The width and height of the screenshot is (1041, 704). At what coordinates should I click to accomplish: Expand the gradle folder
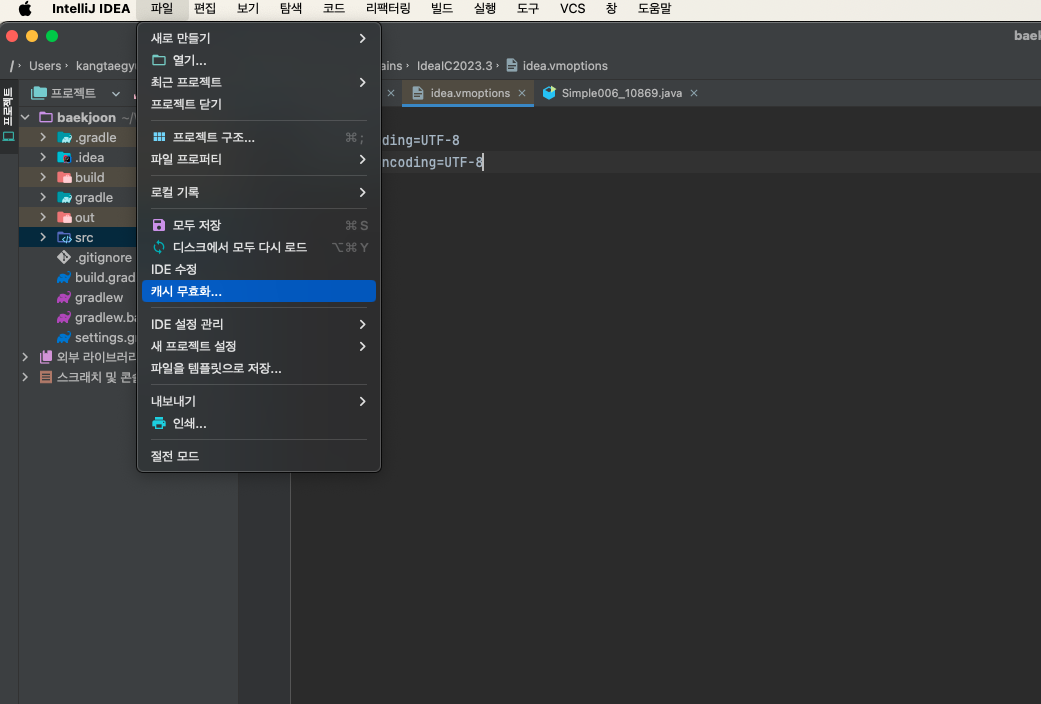pyautogui.click(x=43, y=197)
